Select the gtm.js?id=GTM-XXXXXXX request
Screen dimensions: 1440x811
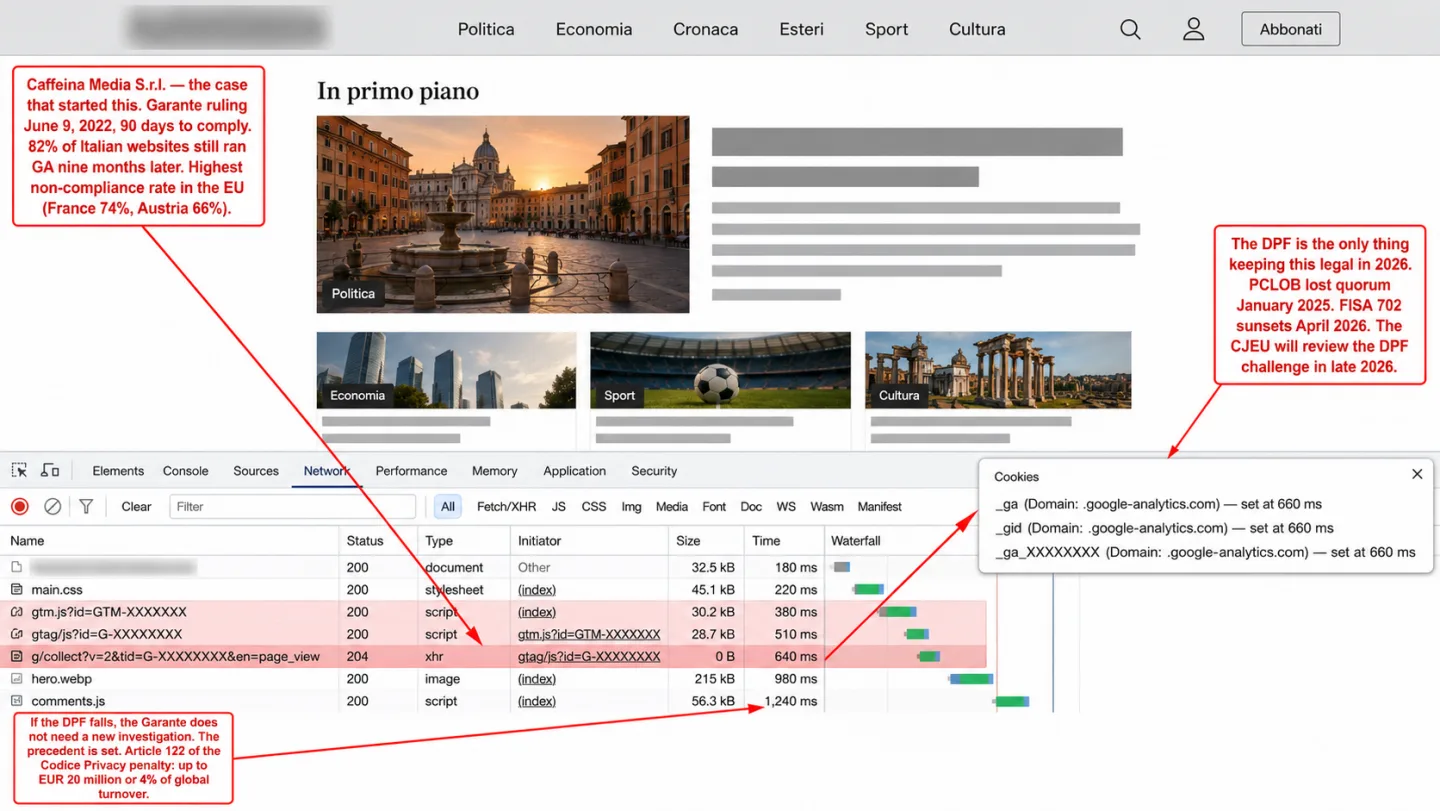click(109, 612)
